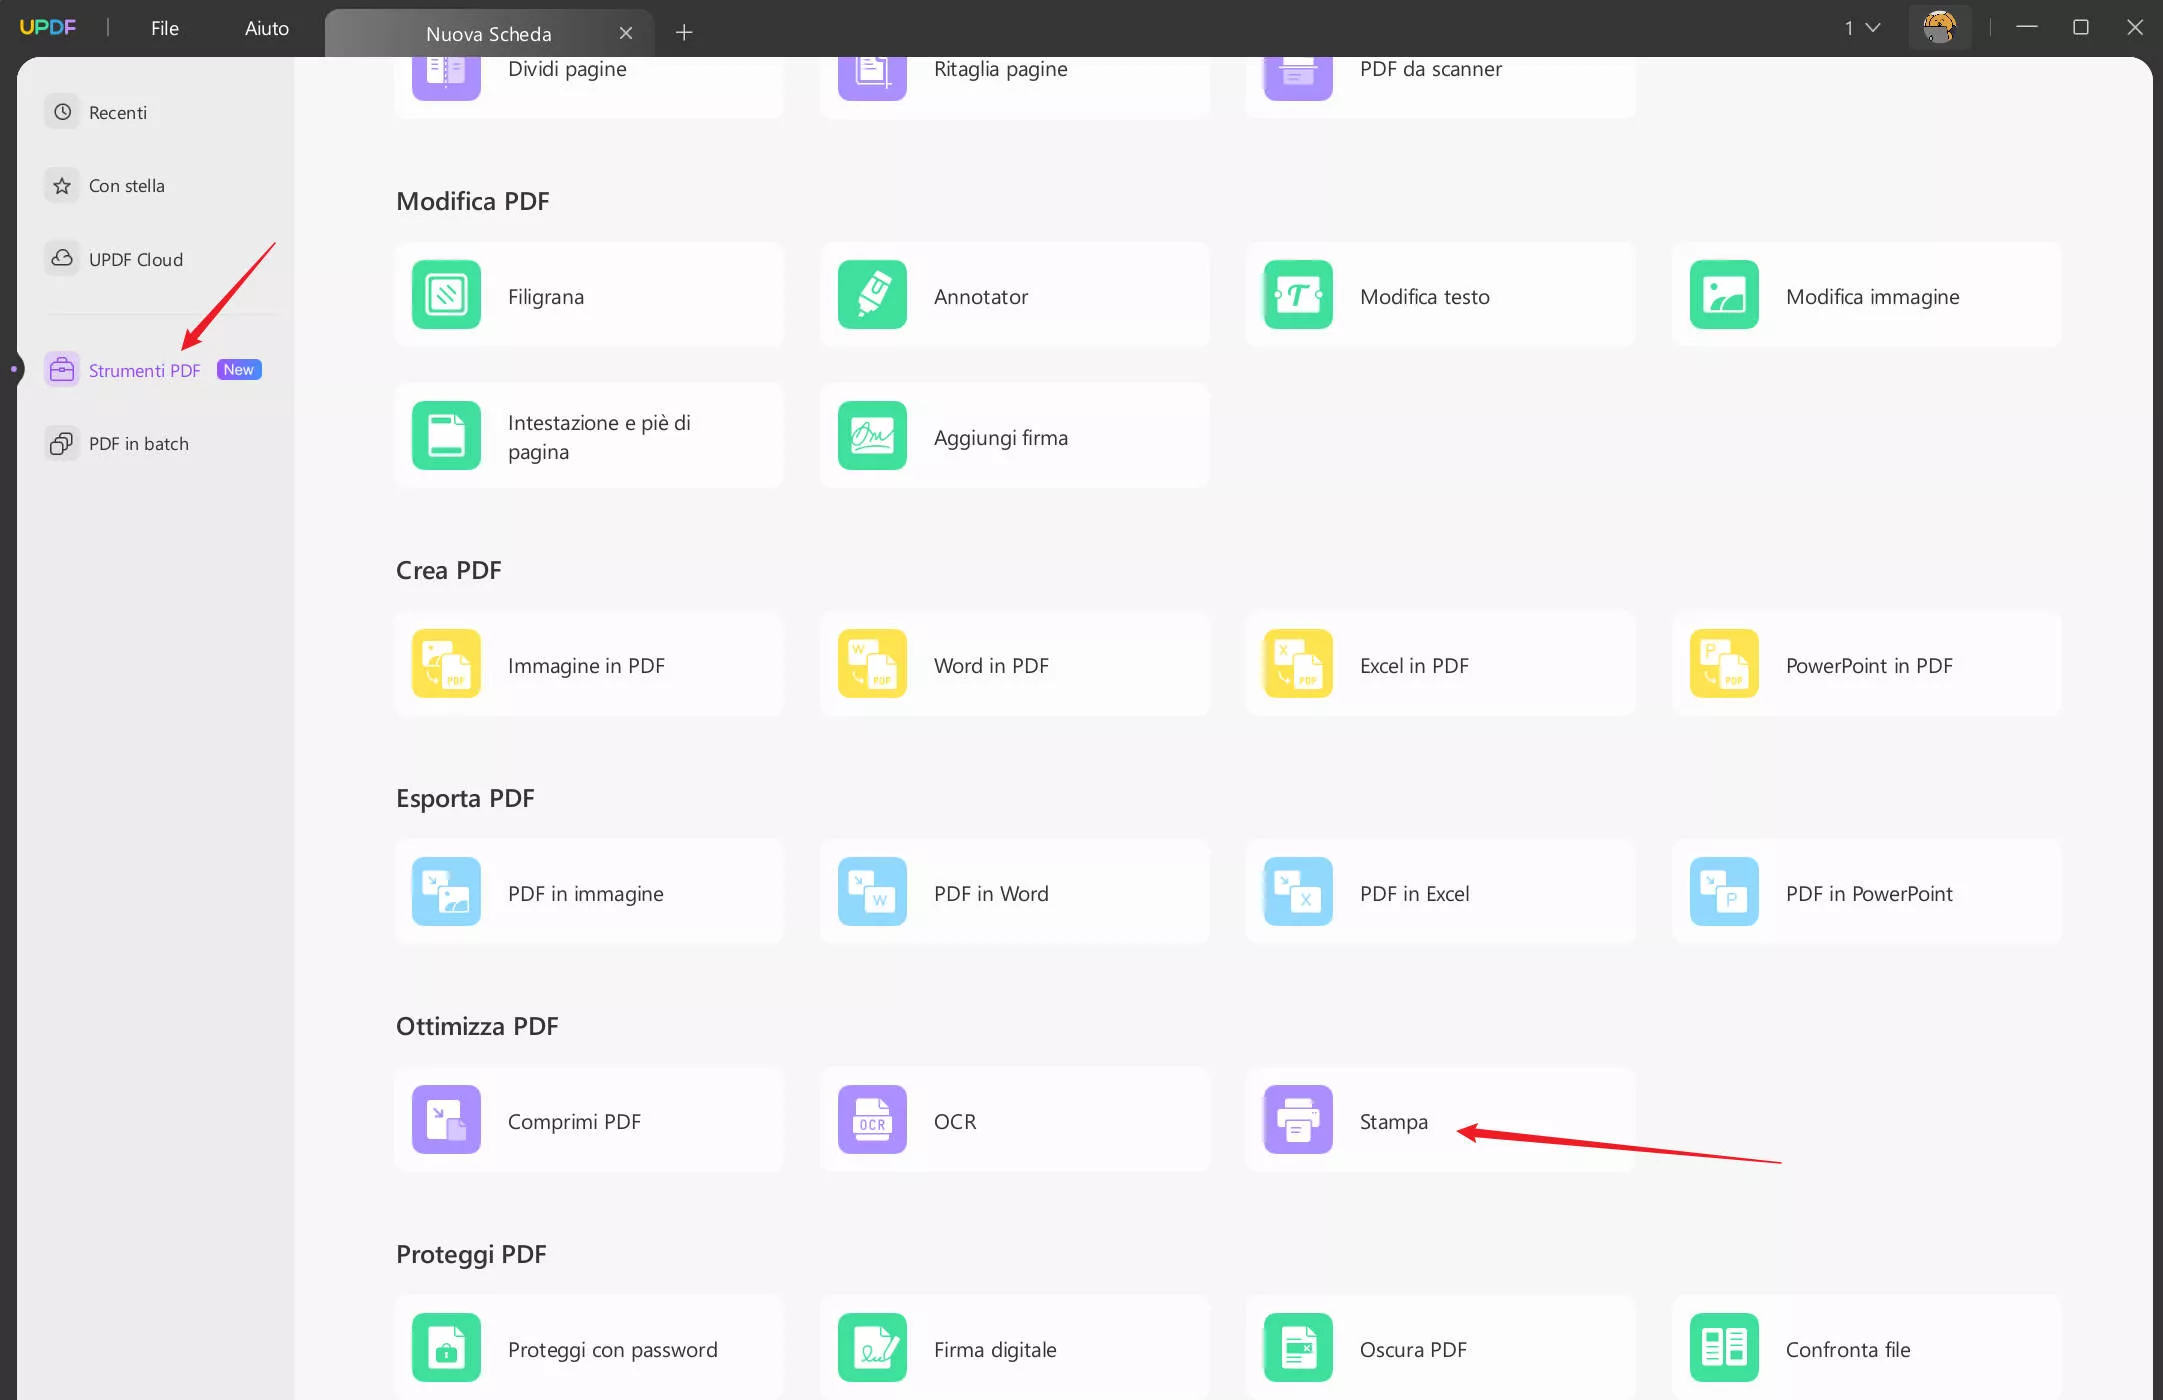Click the Ritaglia pagine label

tap(1001, 69)
